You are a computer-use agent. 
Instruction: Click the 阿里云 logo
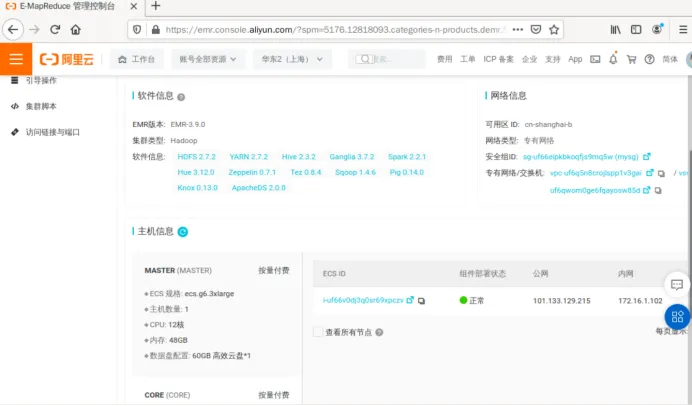click(67, 59)
